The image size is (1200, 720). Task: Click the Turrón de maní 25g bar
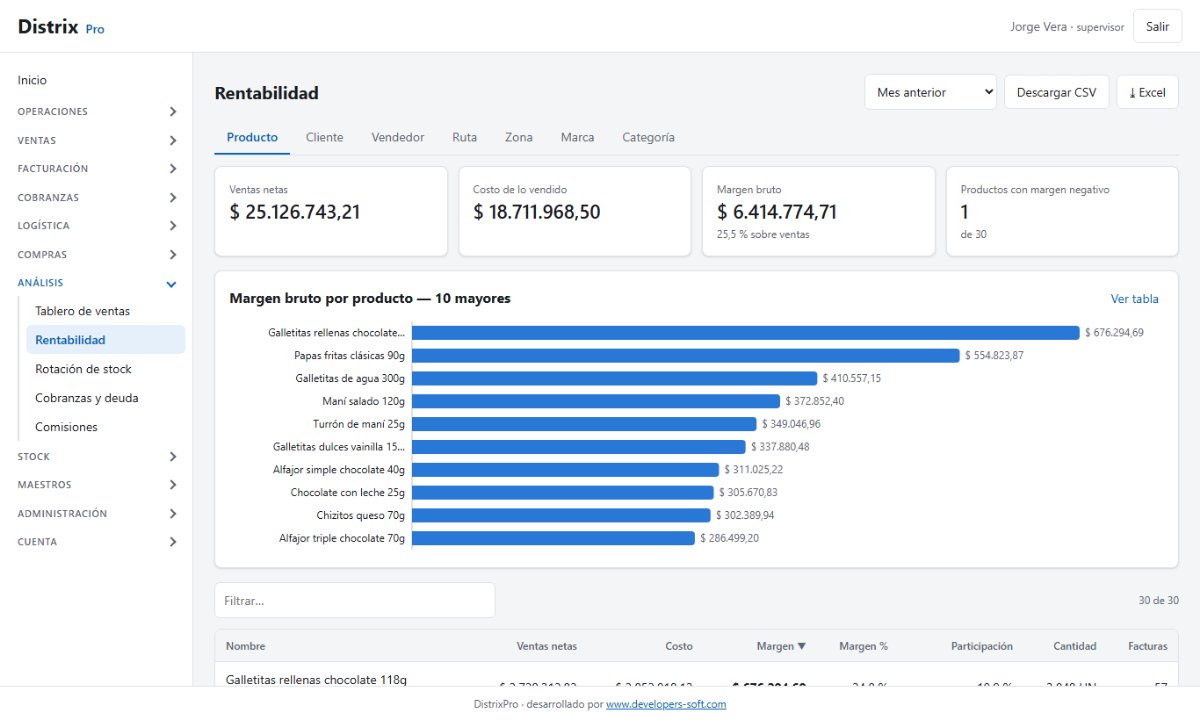pos(584,424)
